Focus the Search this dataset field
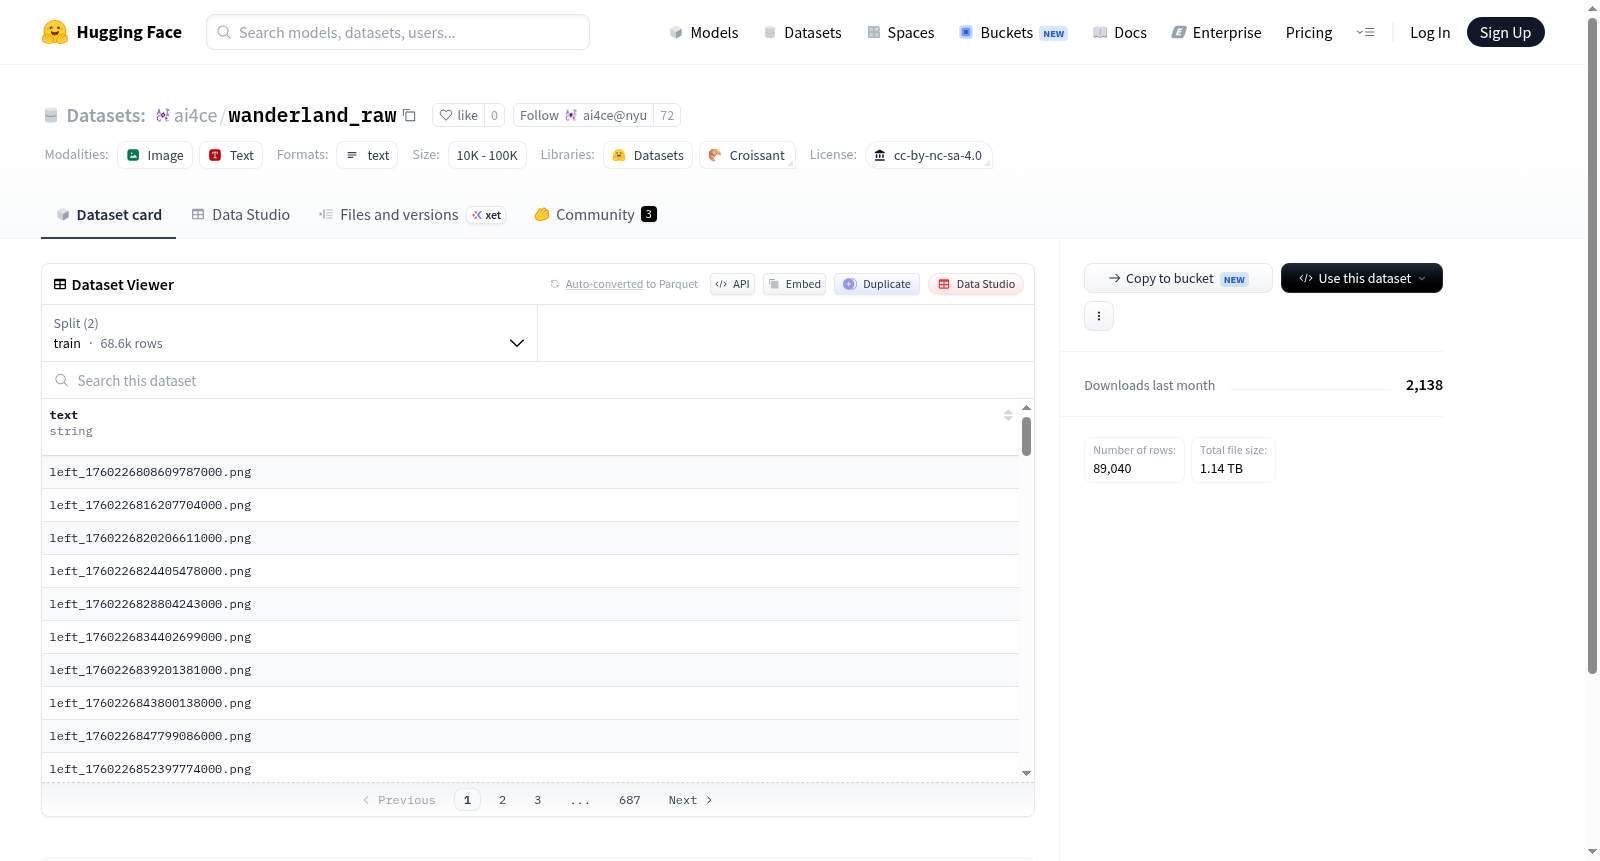The image size is (1600, 861). coord(538,380)
